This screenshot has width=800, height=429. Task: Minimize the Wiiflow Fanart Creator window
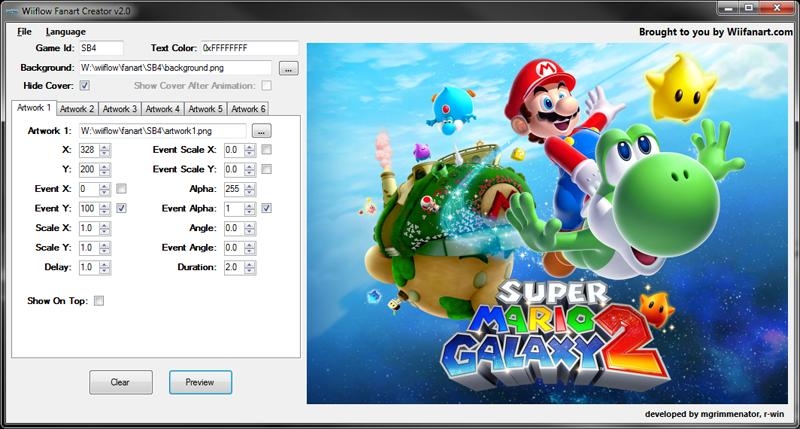coord(729,8)
